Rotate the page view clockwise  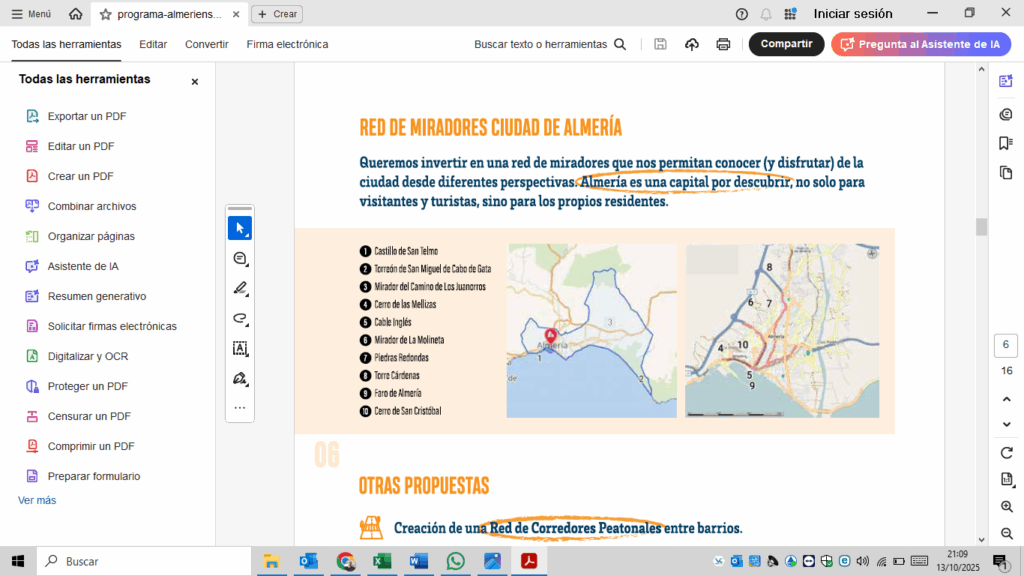point(1006,453)
